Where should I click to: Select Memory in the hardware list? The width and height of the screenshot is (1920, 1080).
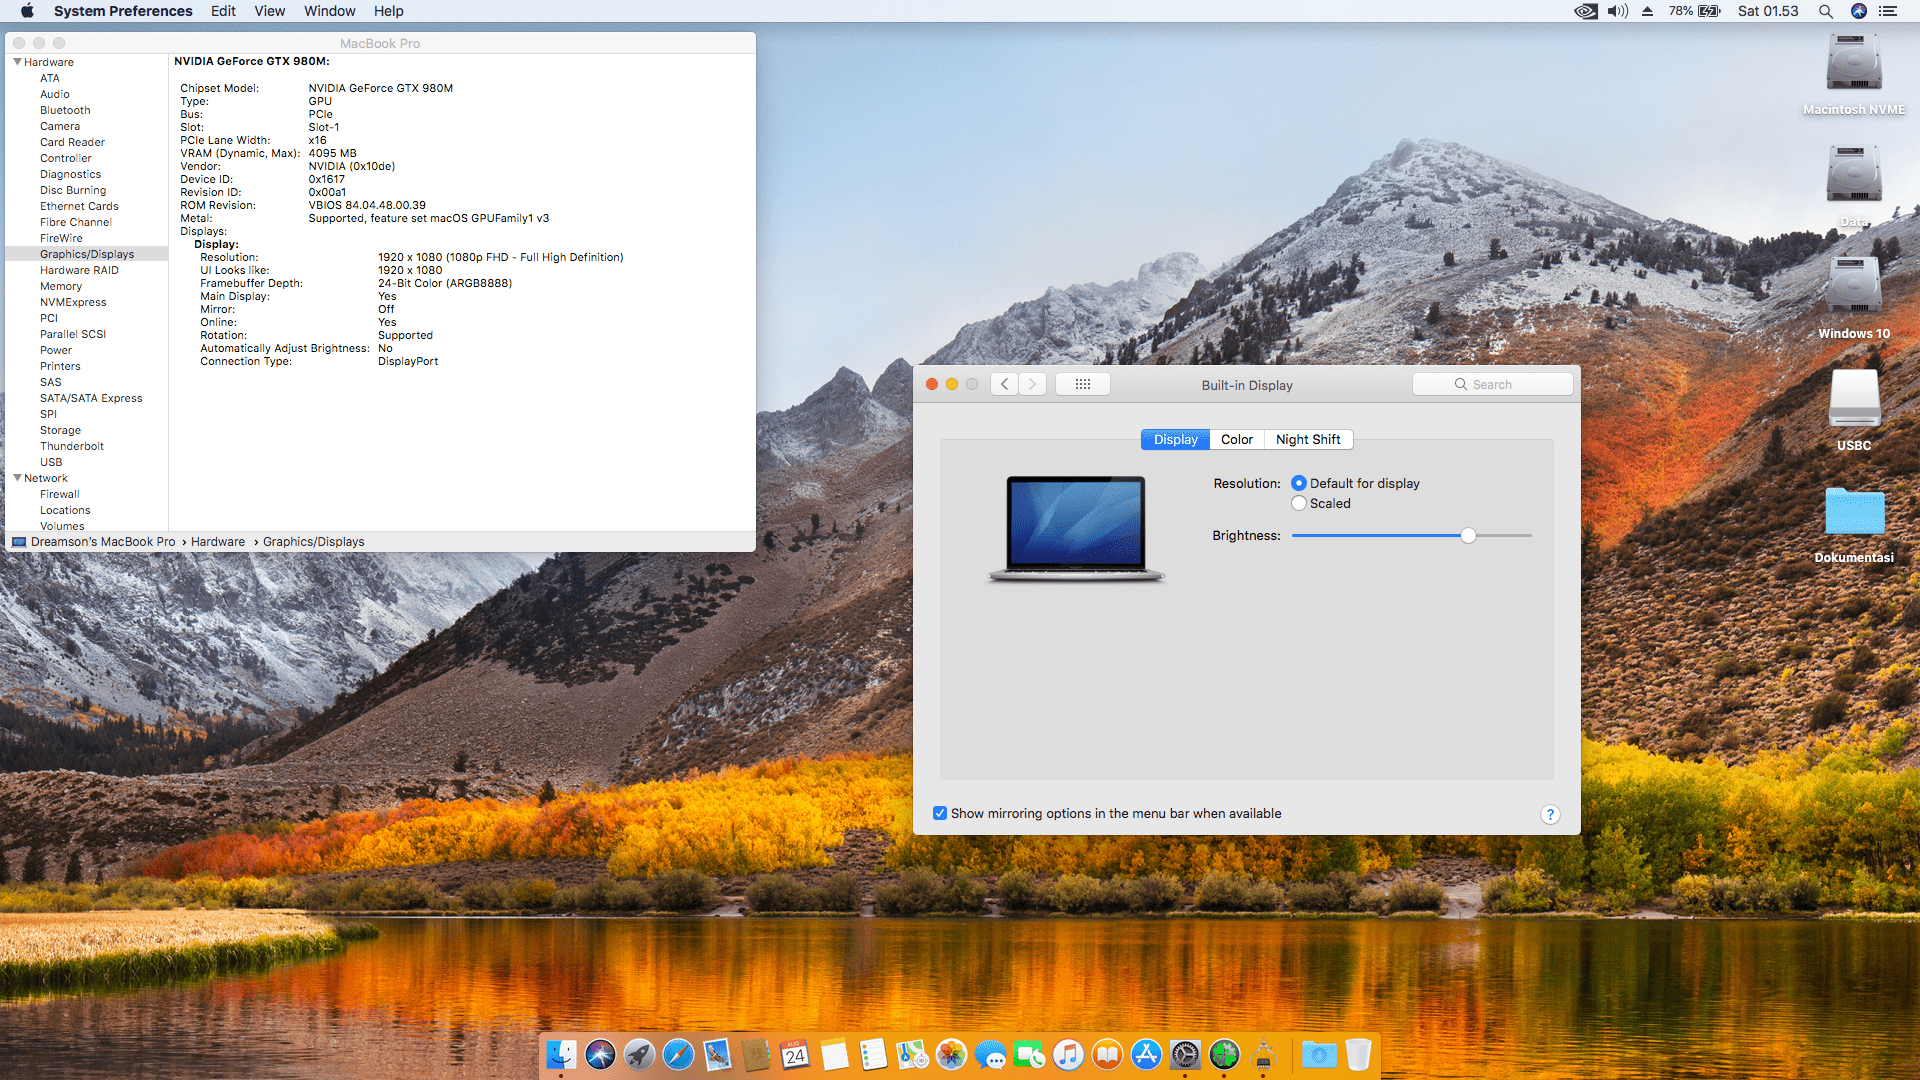(x=61, y=286)
